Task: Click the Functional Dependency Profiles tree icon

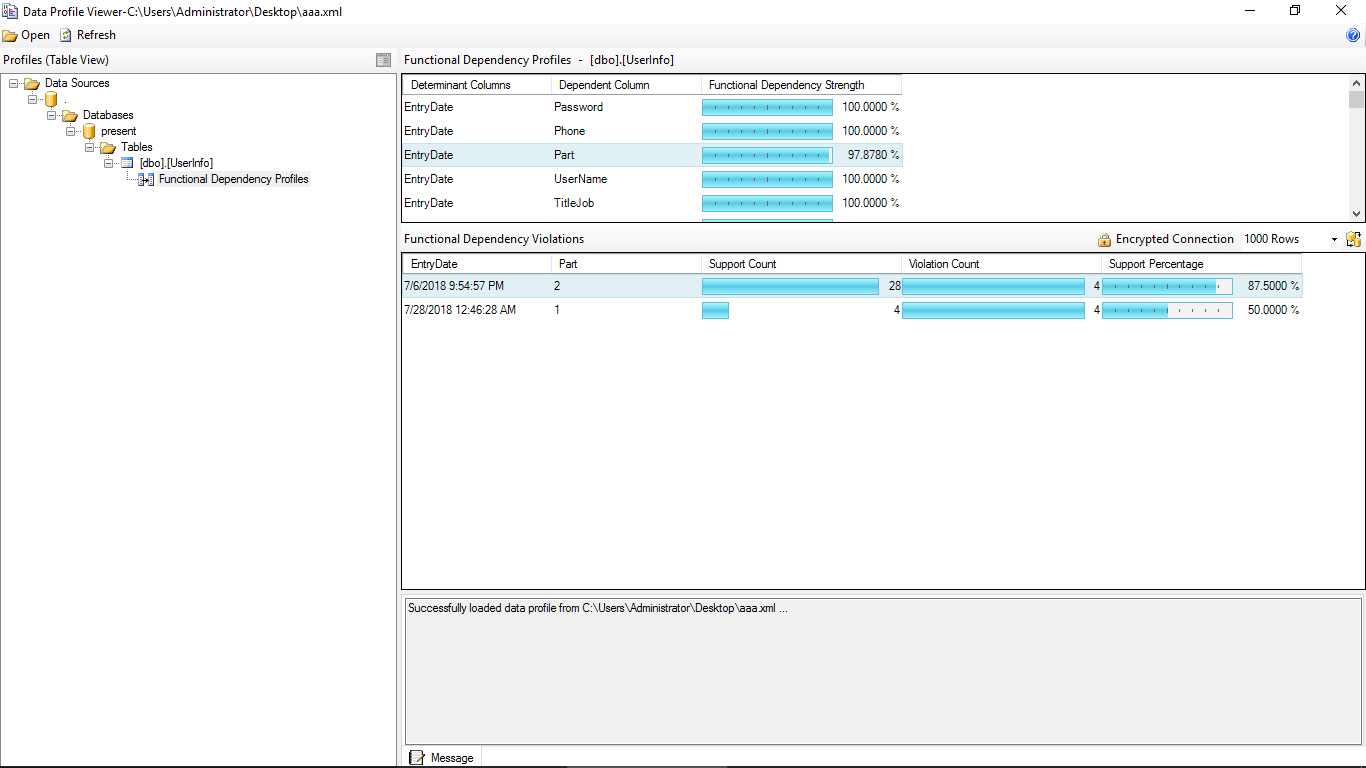Action: click(146, 179)
